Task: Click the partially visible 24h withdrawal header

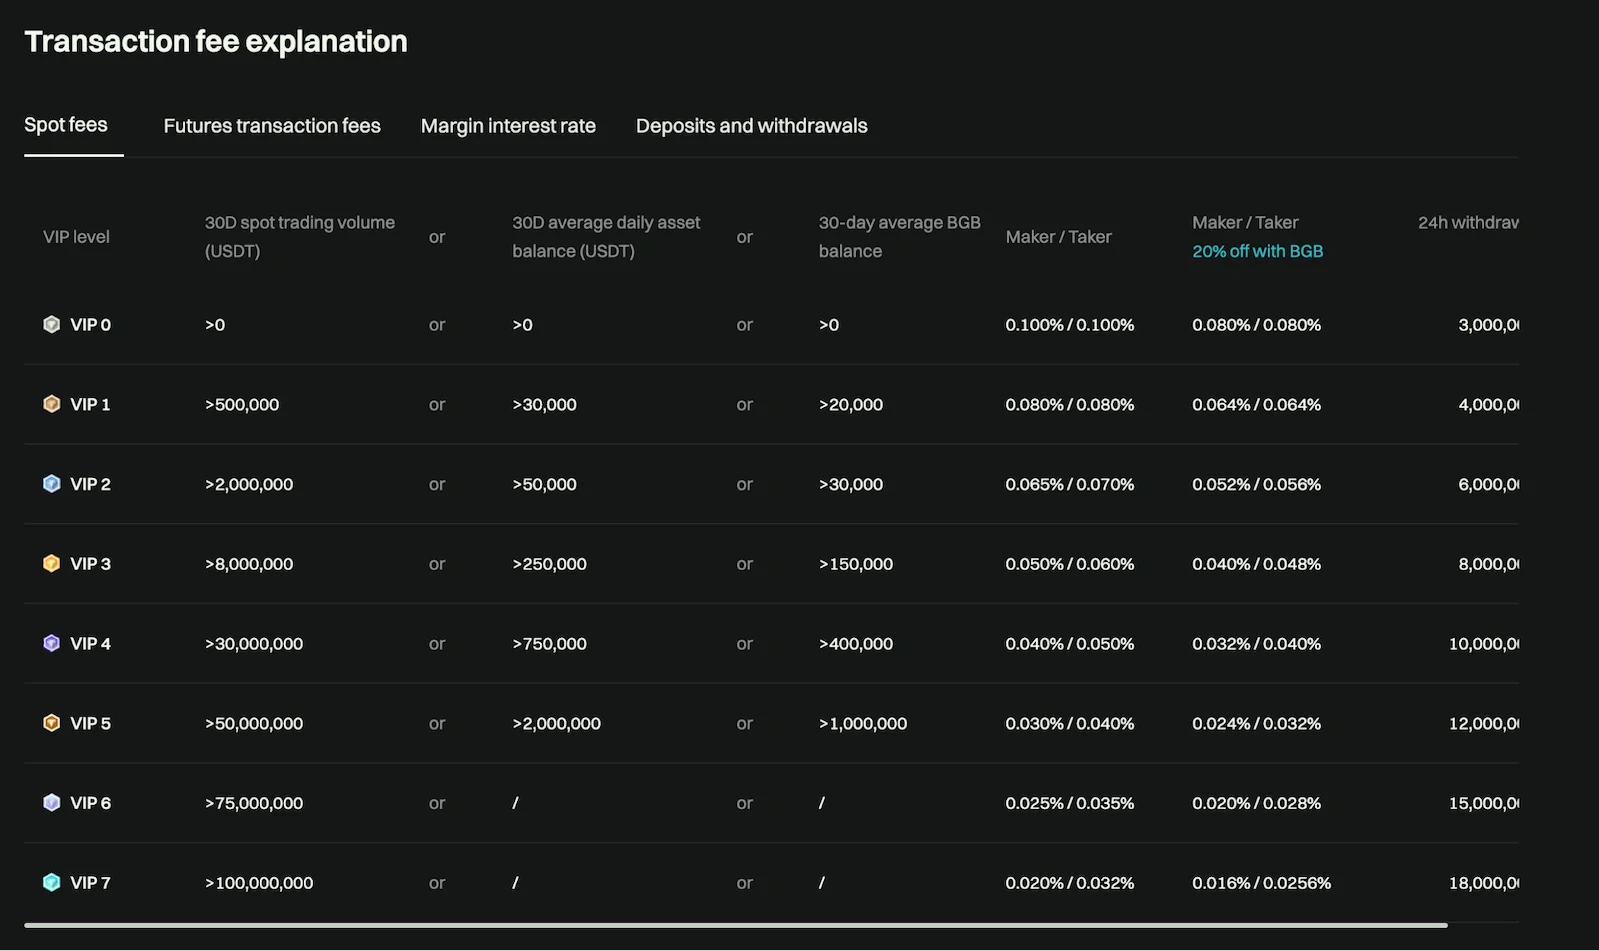Action: 1467,223
